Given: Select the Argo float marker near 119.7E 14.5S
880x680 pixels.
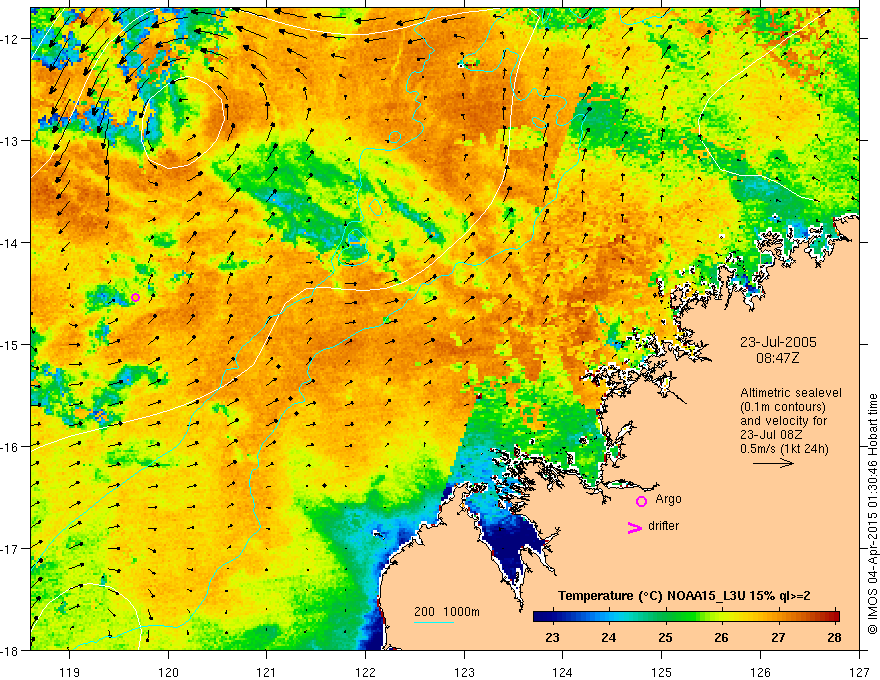Looking at the screenshot, I should pyautogui.click(x=135, y=297).
